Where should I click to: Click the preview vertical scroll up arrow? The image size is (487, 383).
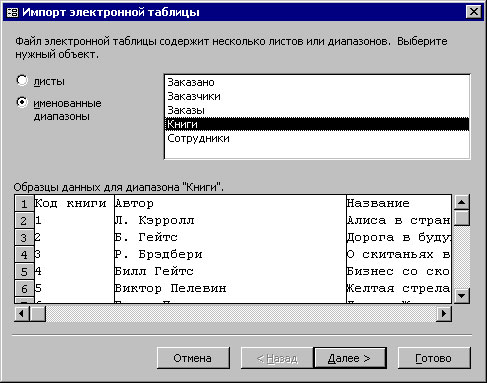[x=462, y=202]
